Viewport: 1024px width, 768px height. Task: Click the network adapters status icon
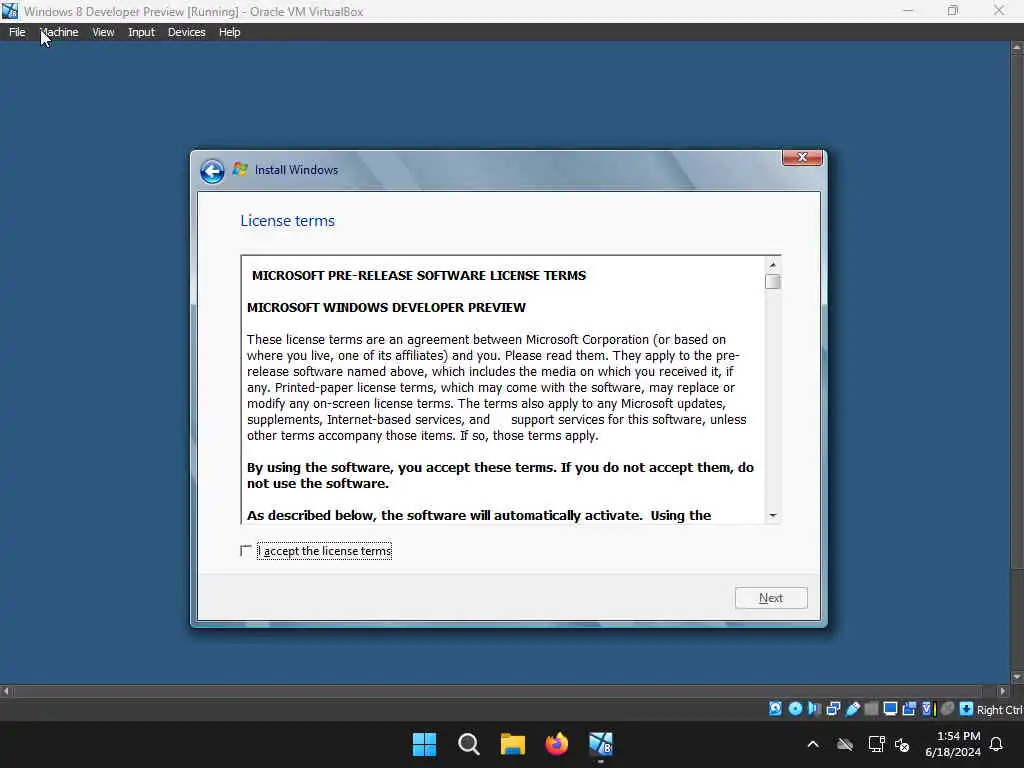(833, 709)
